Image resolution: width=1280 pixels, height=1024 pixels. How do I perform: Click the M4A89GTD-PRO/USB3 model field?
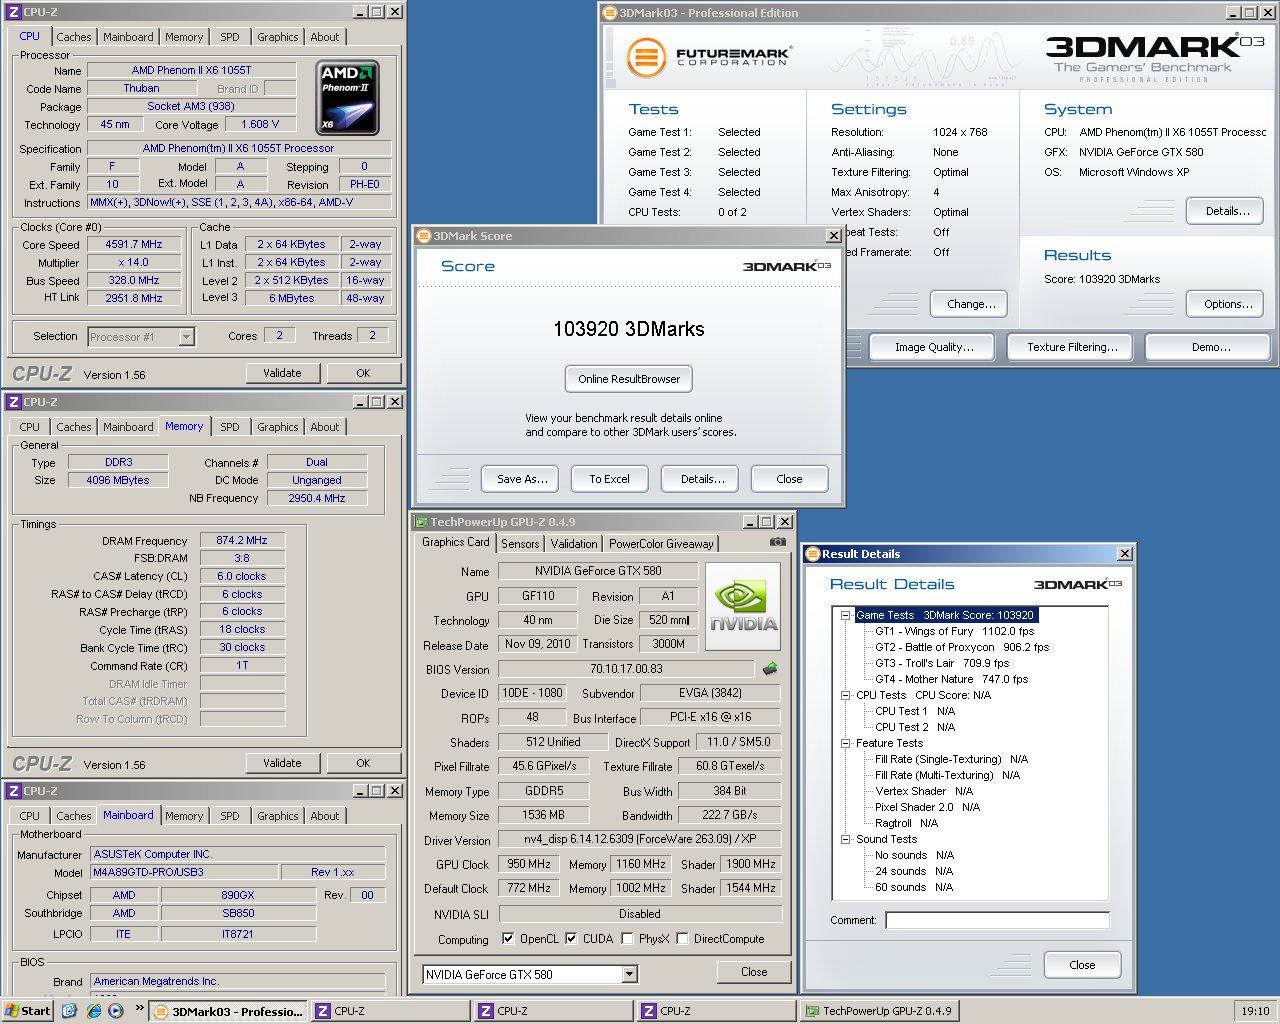[182, 872]
